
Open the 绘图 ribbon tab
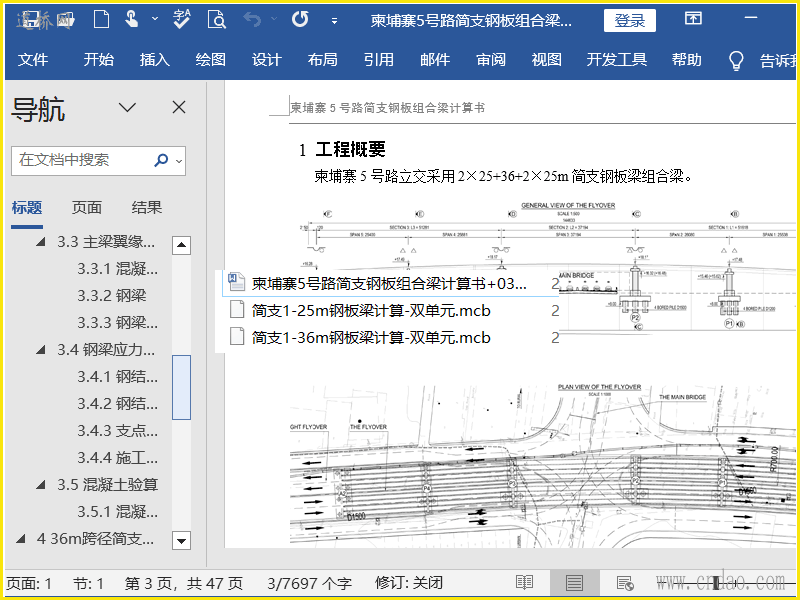pos(210,60)
